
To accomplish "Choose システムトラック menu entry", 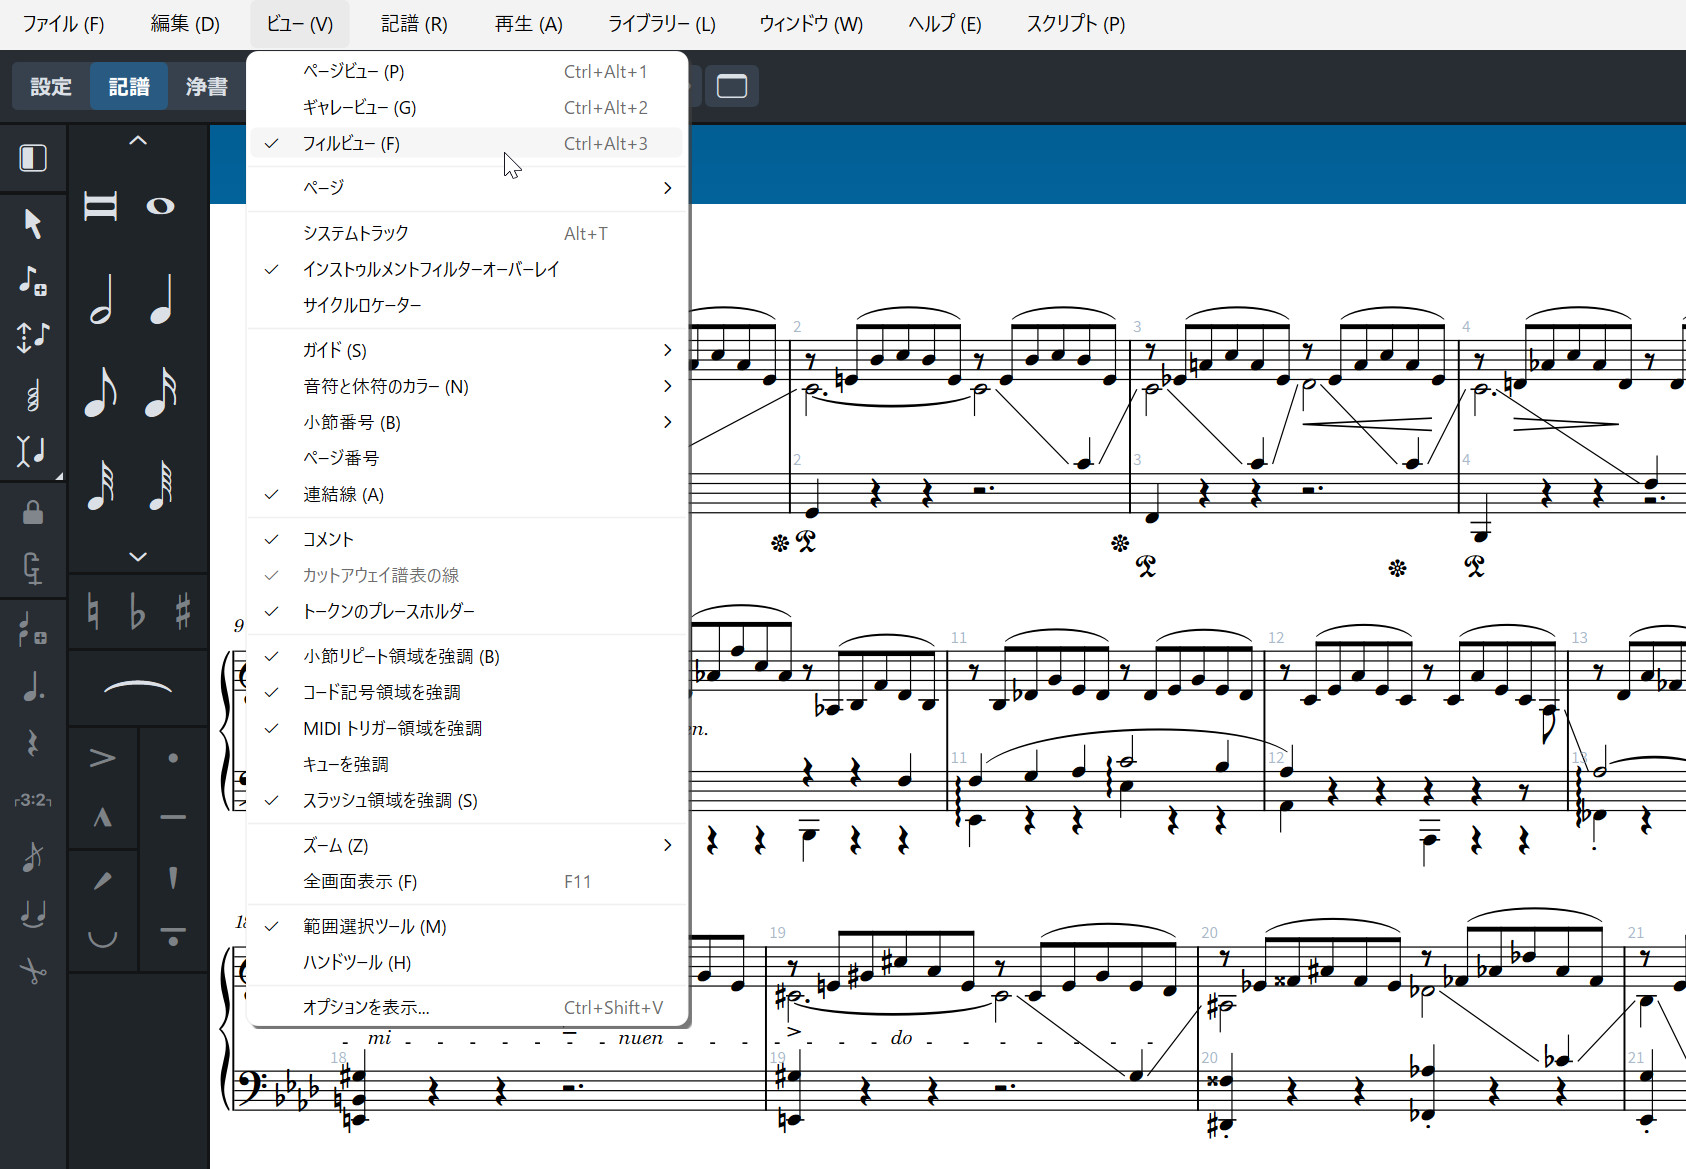I will pyautogui.click(x=467, y=234).
